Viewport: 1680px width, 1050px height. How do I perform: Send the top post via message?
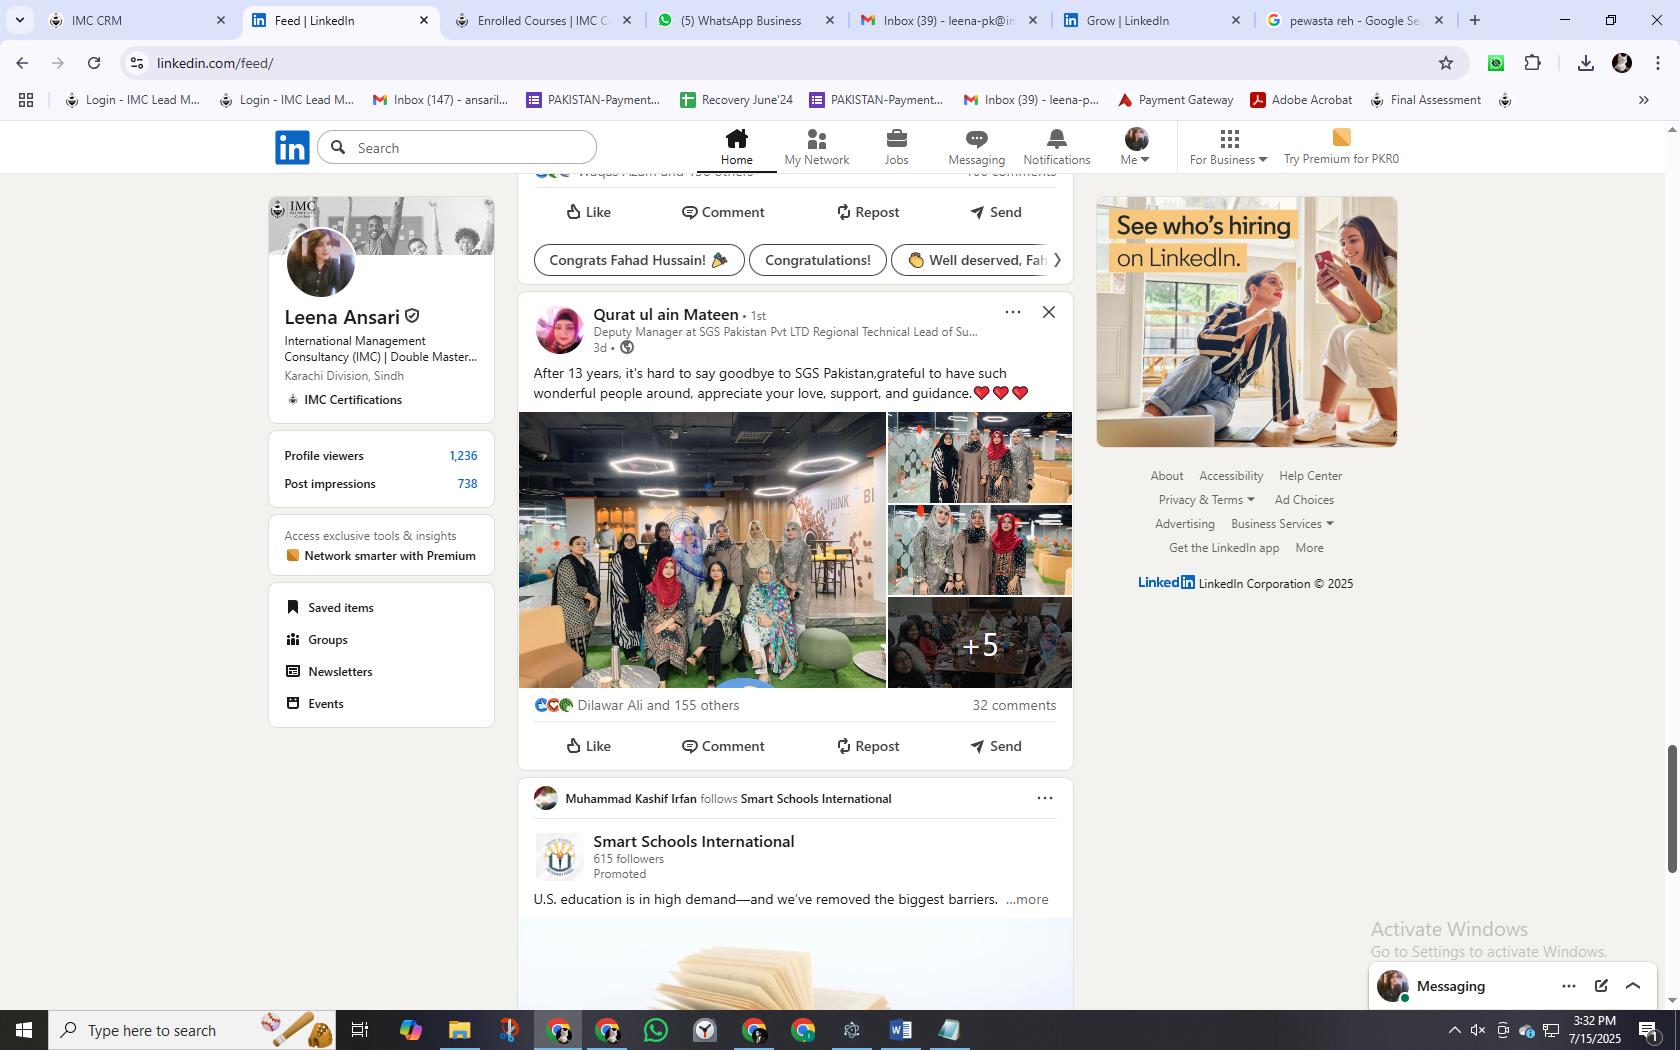(996, 212)
